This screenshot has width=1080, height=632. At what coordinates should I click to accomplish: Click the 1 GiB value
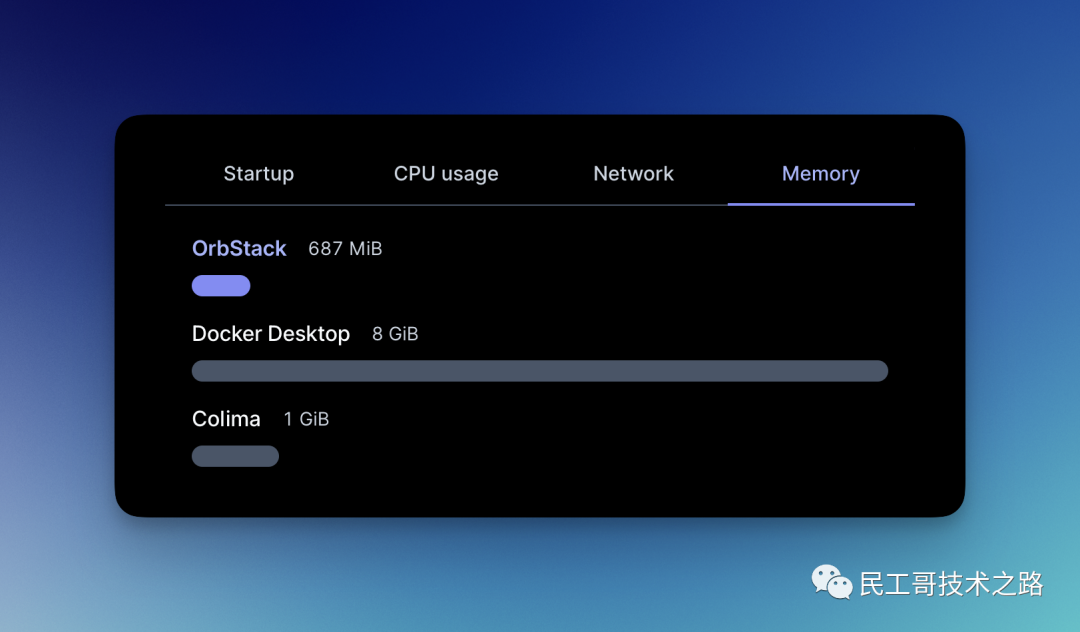(x=306, y=419)
